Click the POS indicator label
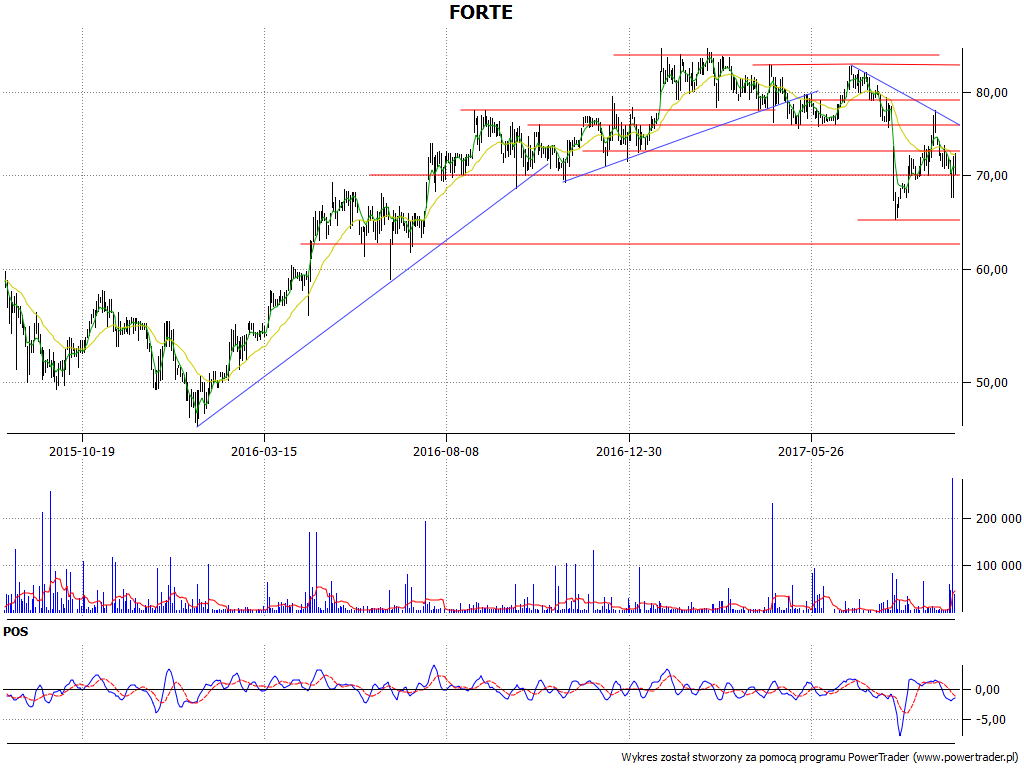Screen dimensions: 1024x768 click(x=16, y=632)
